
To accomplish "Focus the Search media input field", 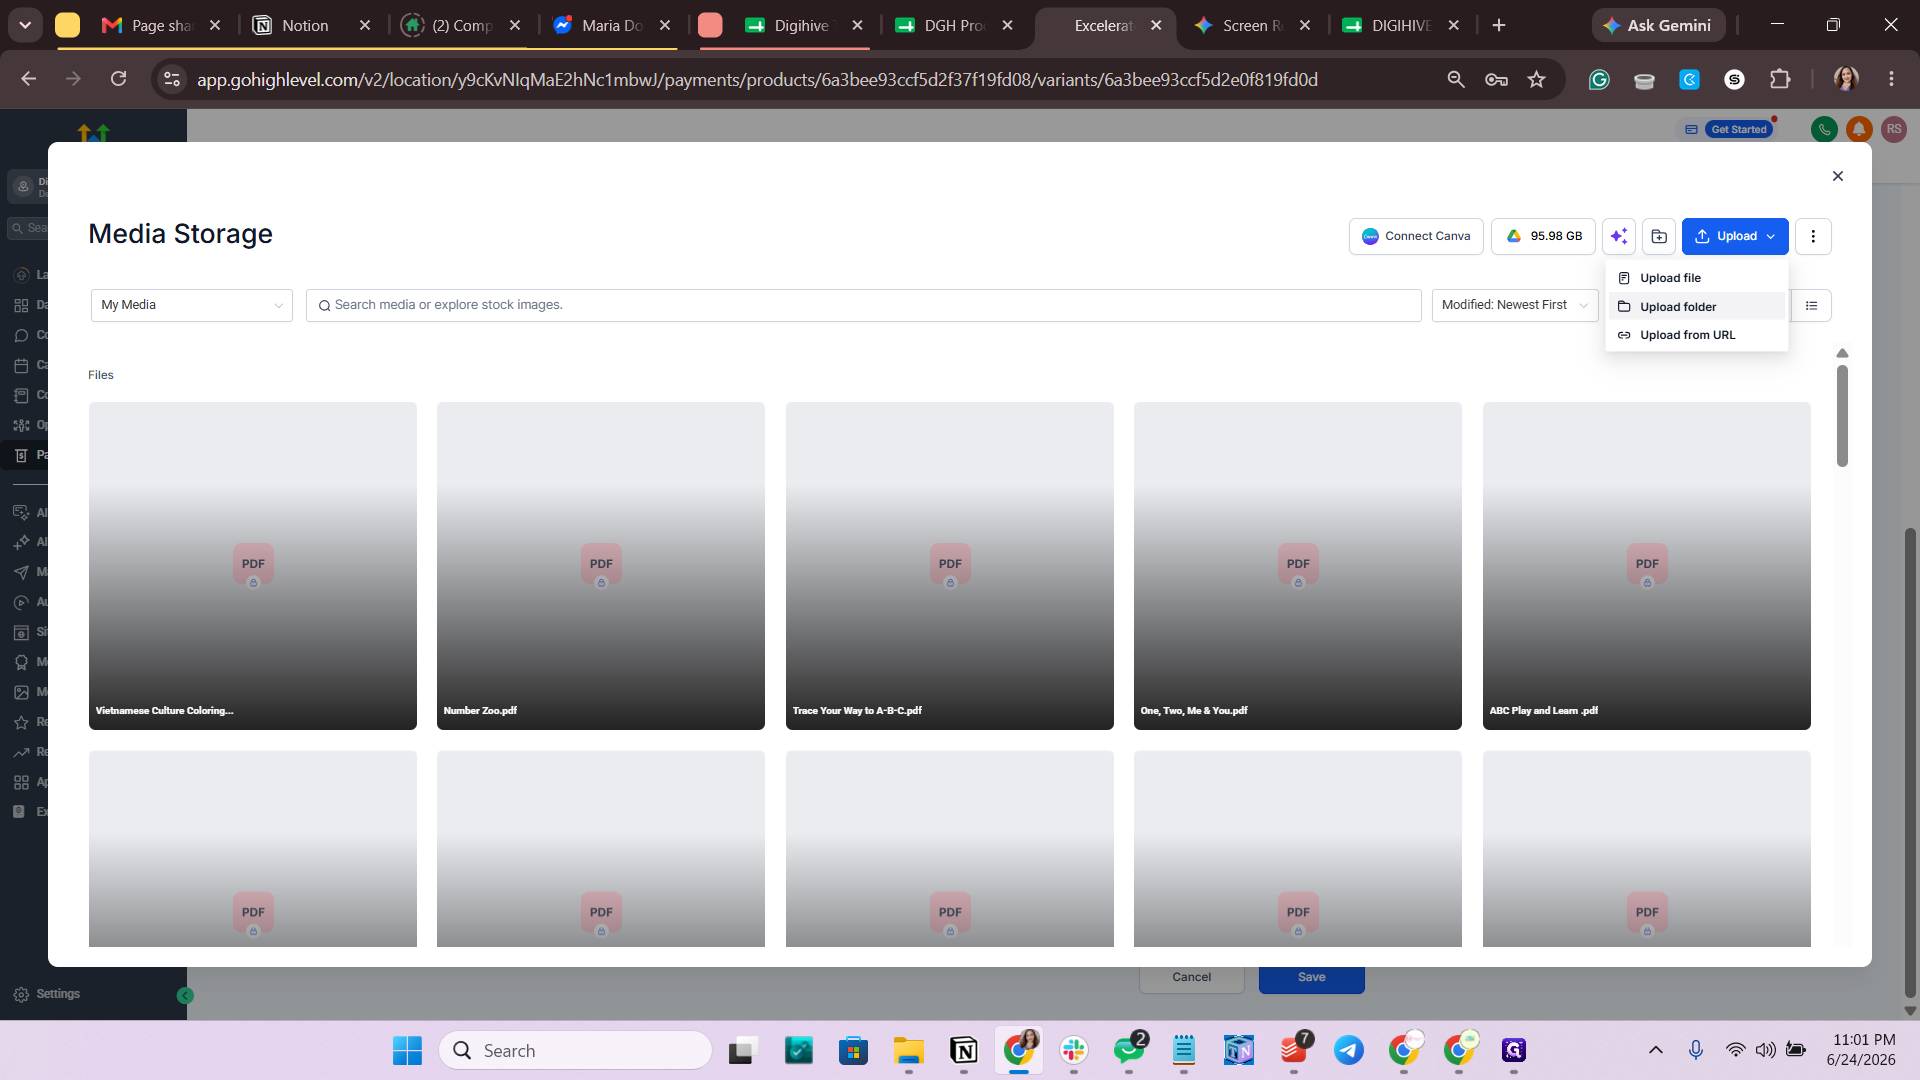I will click(863, 306).
